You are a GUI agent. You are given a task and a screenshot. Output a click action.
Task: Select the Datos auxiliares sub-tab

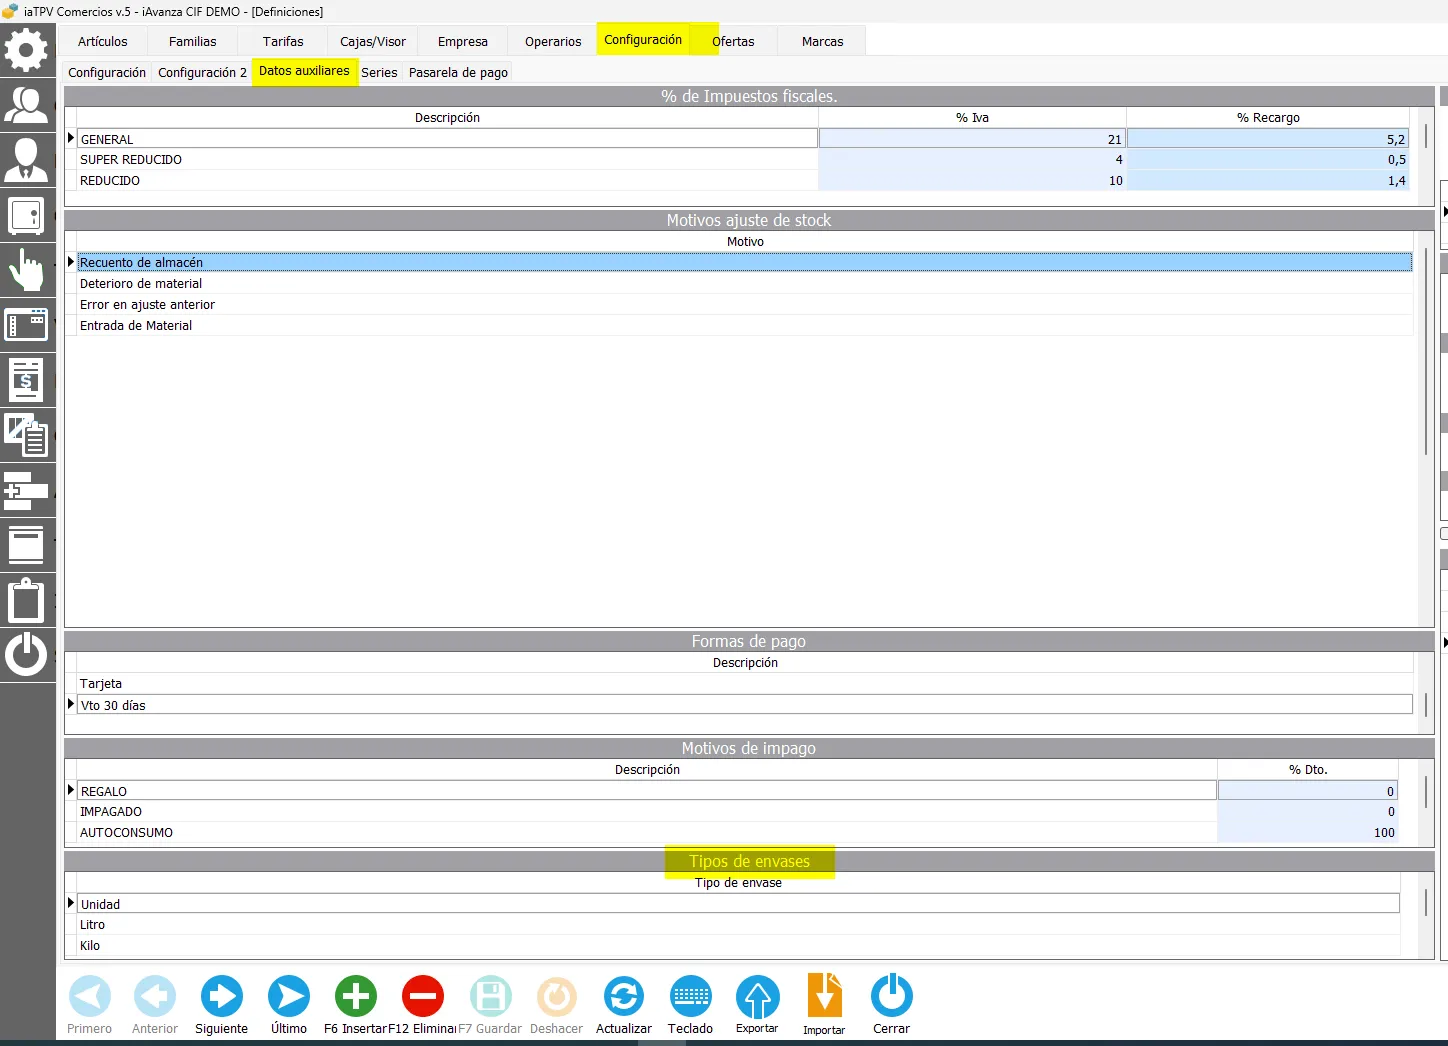click(x=304, y=71)
